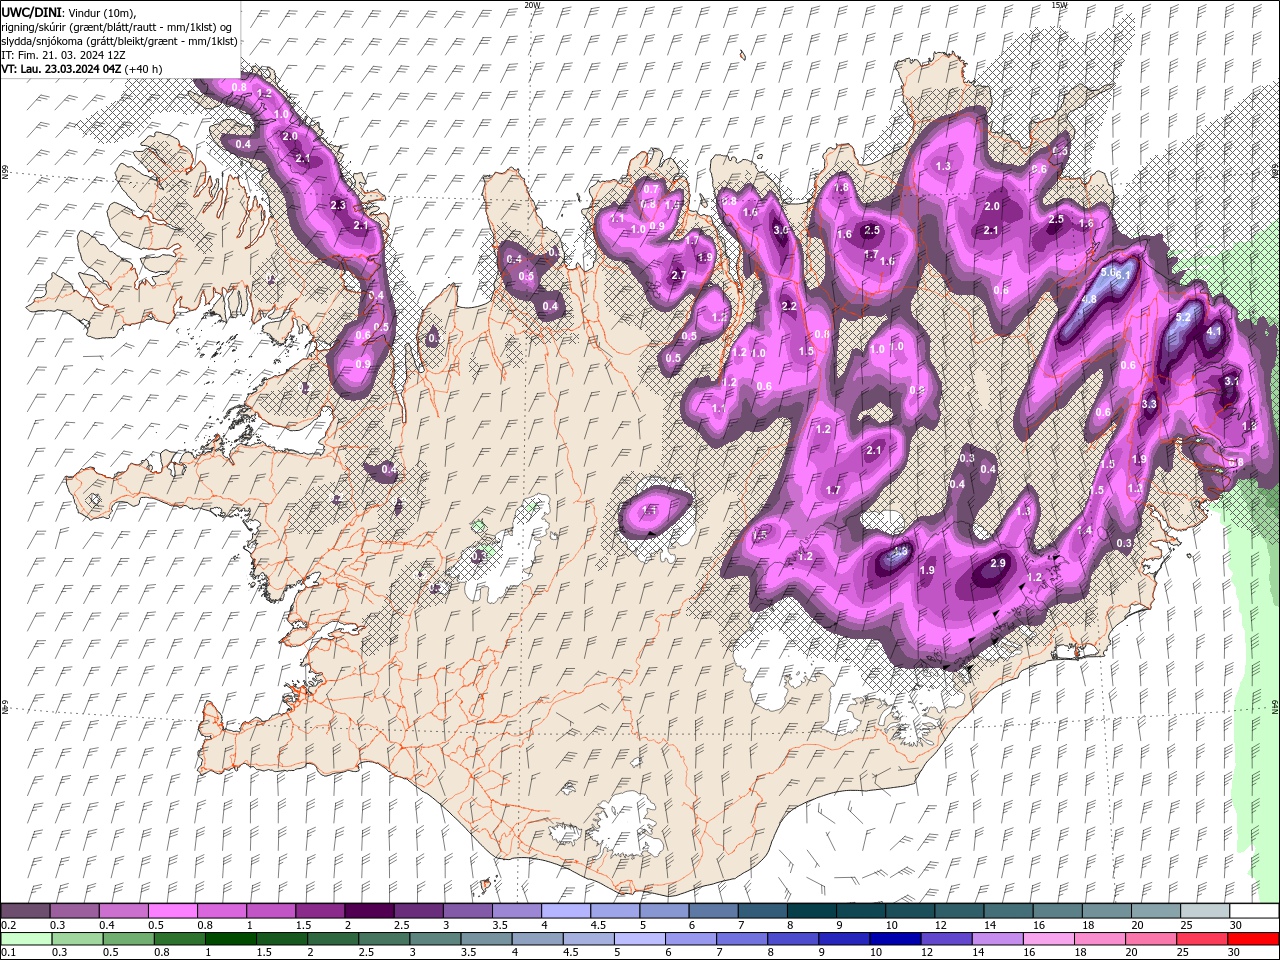This screenshot has width=1280, height=960.
Task: Click the 5.2 snowfall value on the map
Action: click(1185, 317)
